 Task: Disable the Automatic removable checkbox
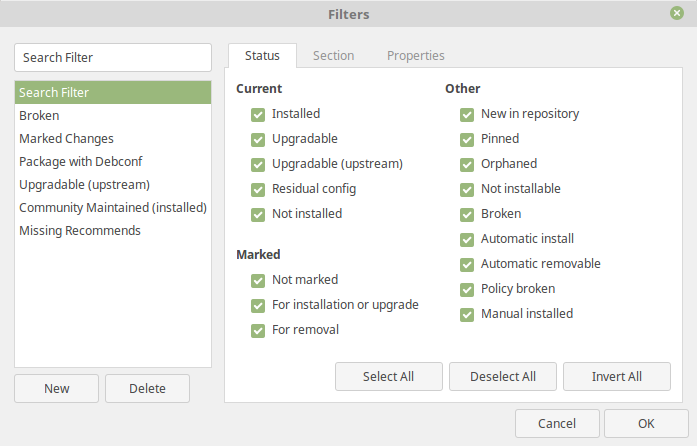click(x=467, y=264)
